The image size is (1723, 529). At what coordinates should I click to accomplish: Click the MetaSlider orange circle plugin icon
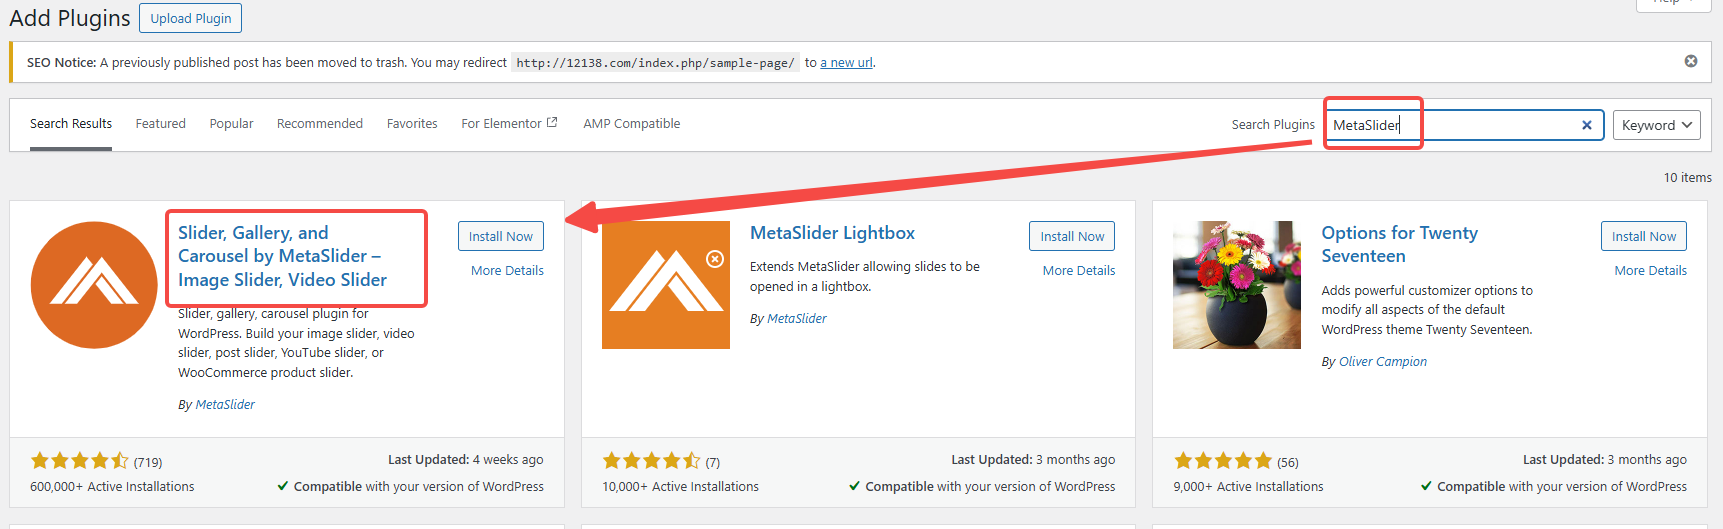[x=94, y=285]
